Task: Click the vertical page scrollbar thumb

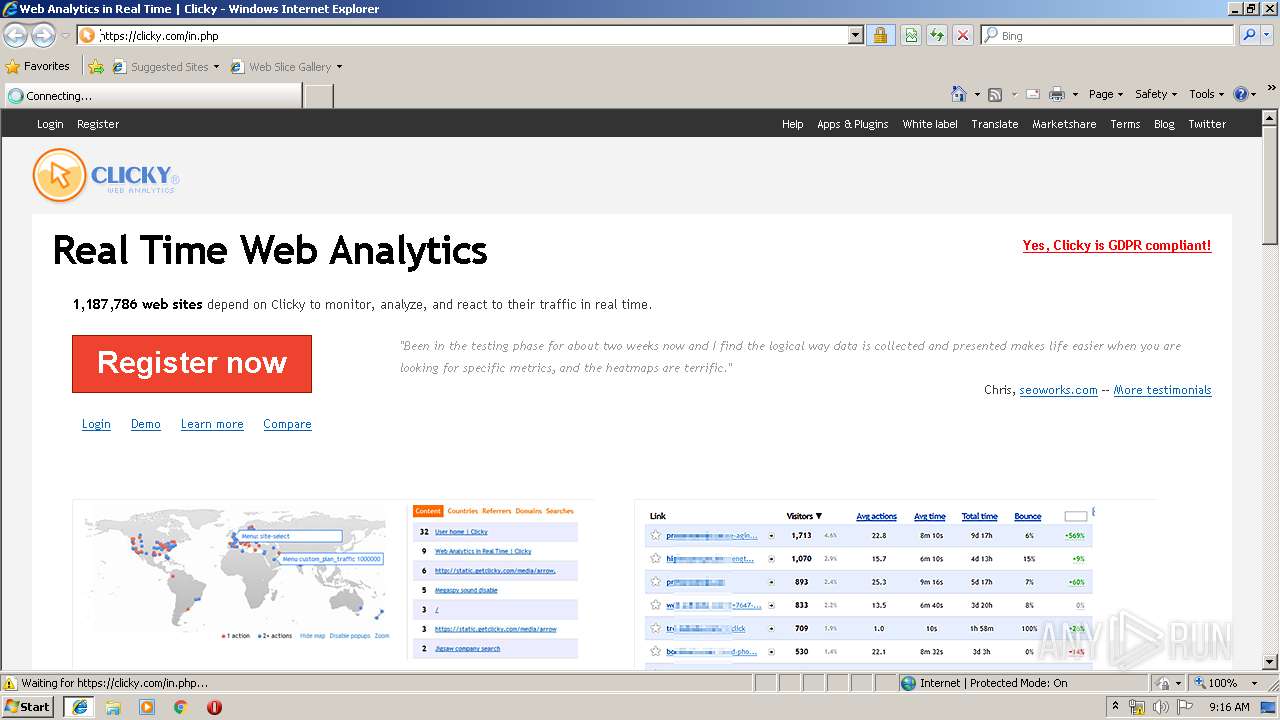Action: coord(1270,185)
